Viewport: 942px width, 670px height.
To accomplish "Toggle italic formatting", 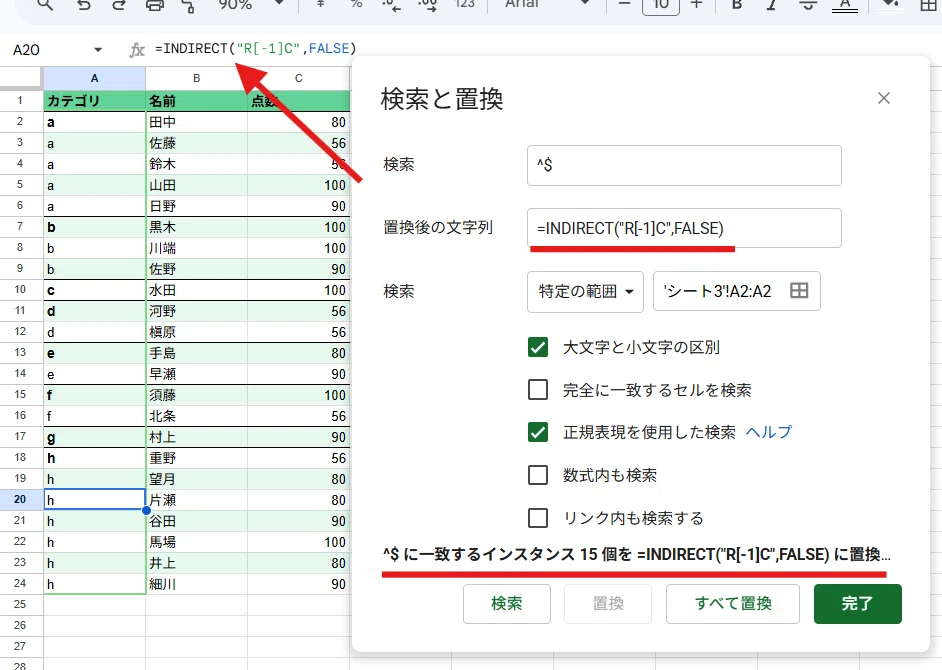I will (x=772, y=4).
